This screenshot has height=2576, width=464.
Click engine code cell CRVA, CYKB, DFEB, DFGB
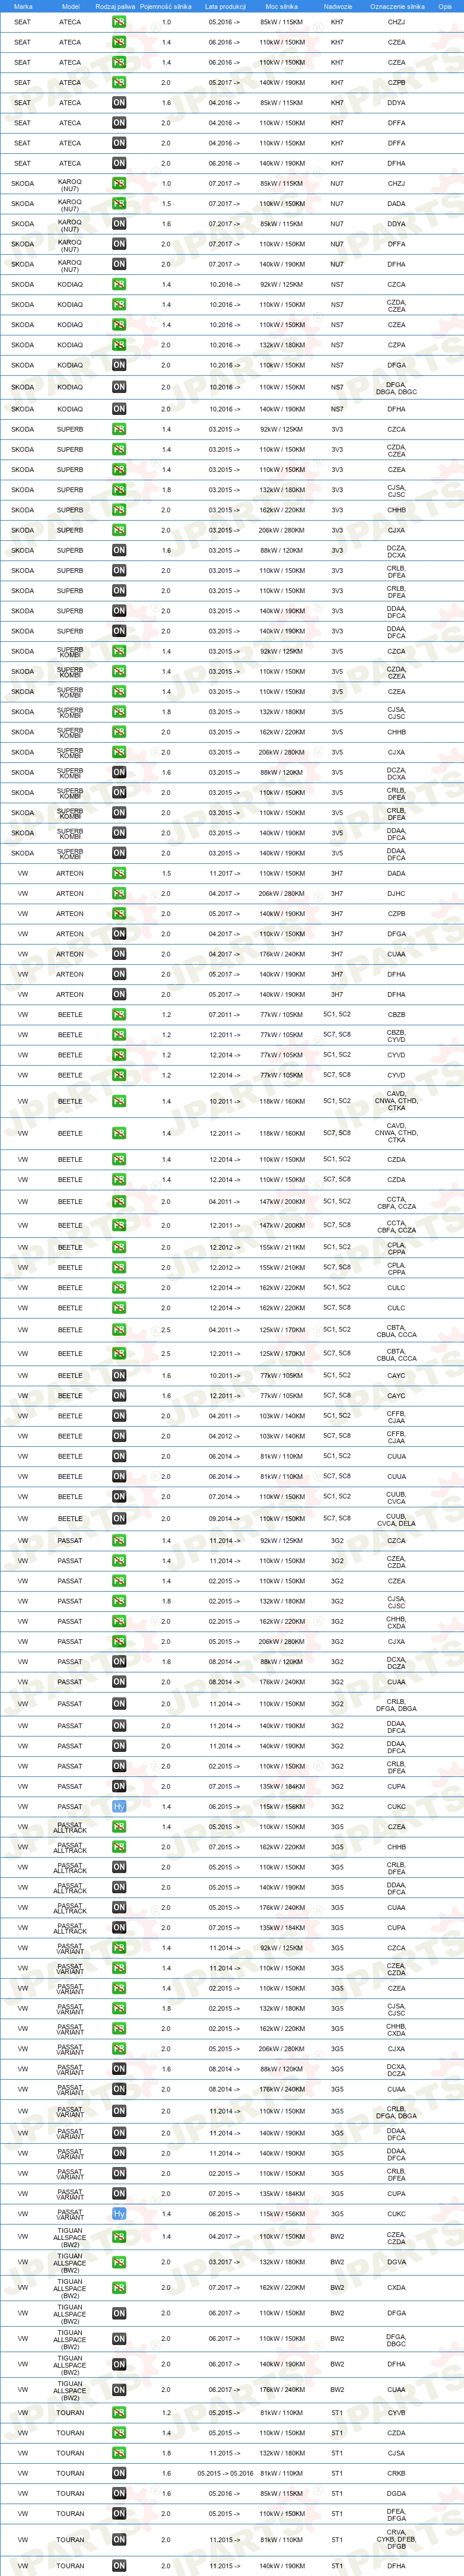tap(397, 2540)
